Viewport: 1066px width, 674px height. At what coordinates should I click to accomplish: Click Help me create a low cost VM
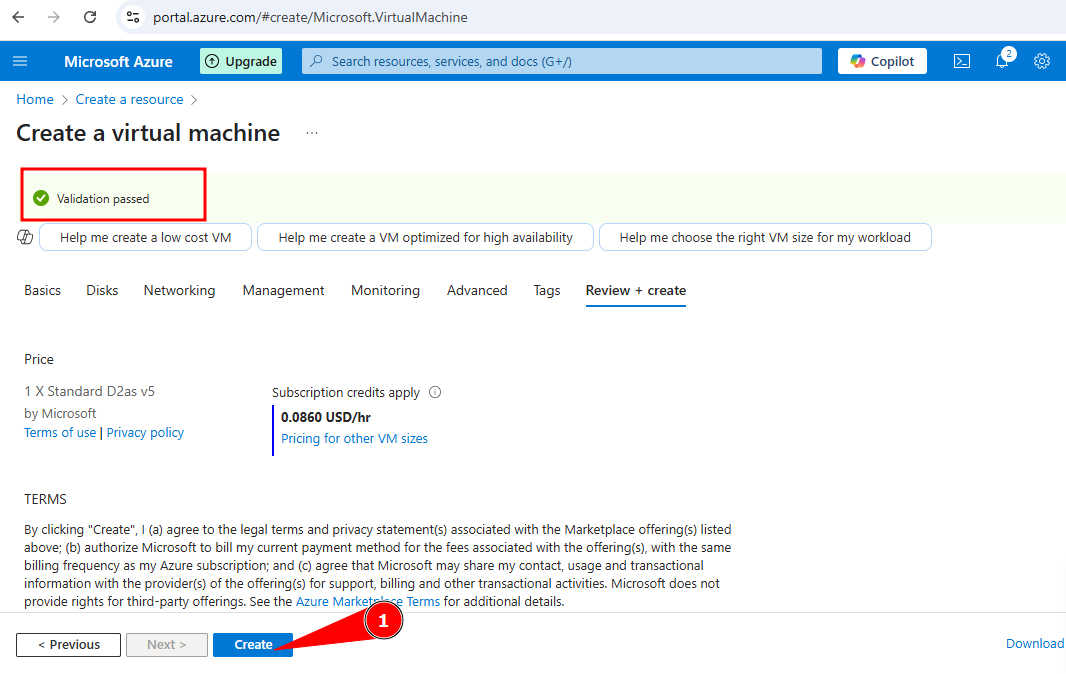pos(145,237)
